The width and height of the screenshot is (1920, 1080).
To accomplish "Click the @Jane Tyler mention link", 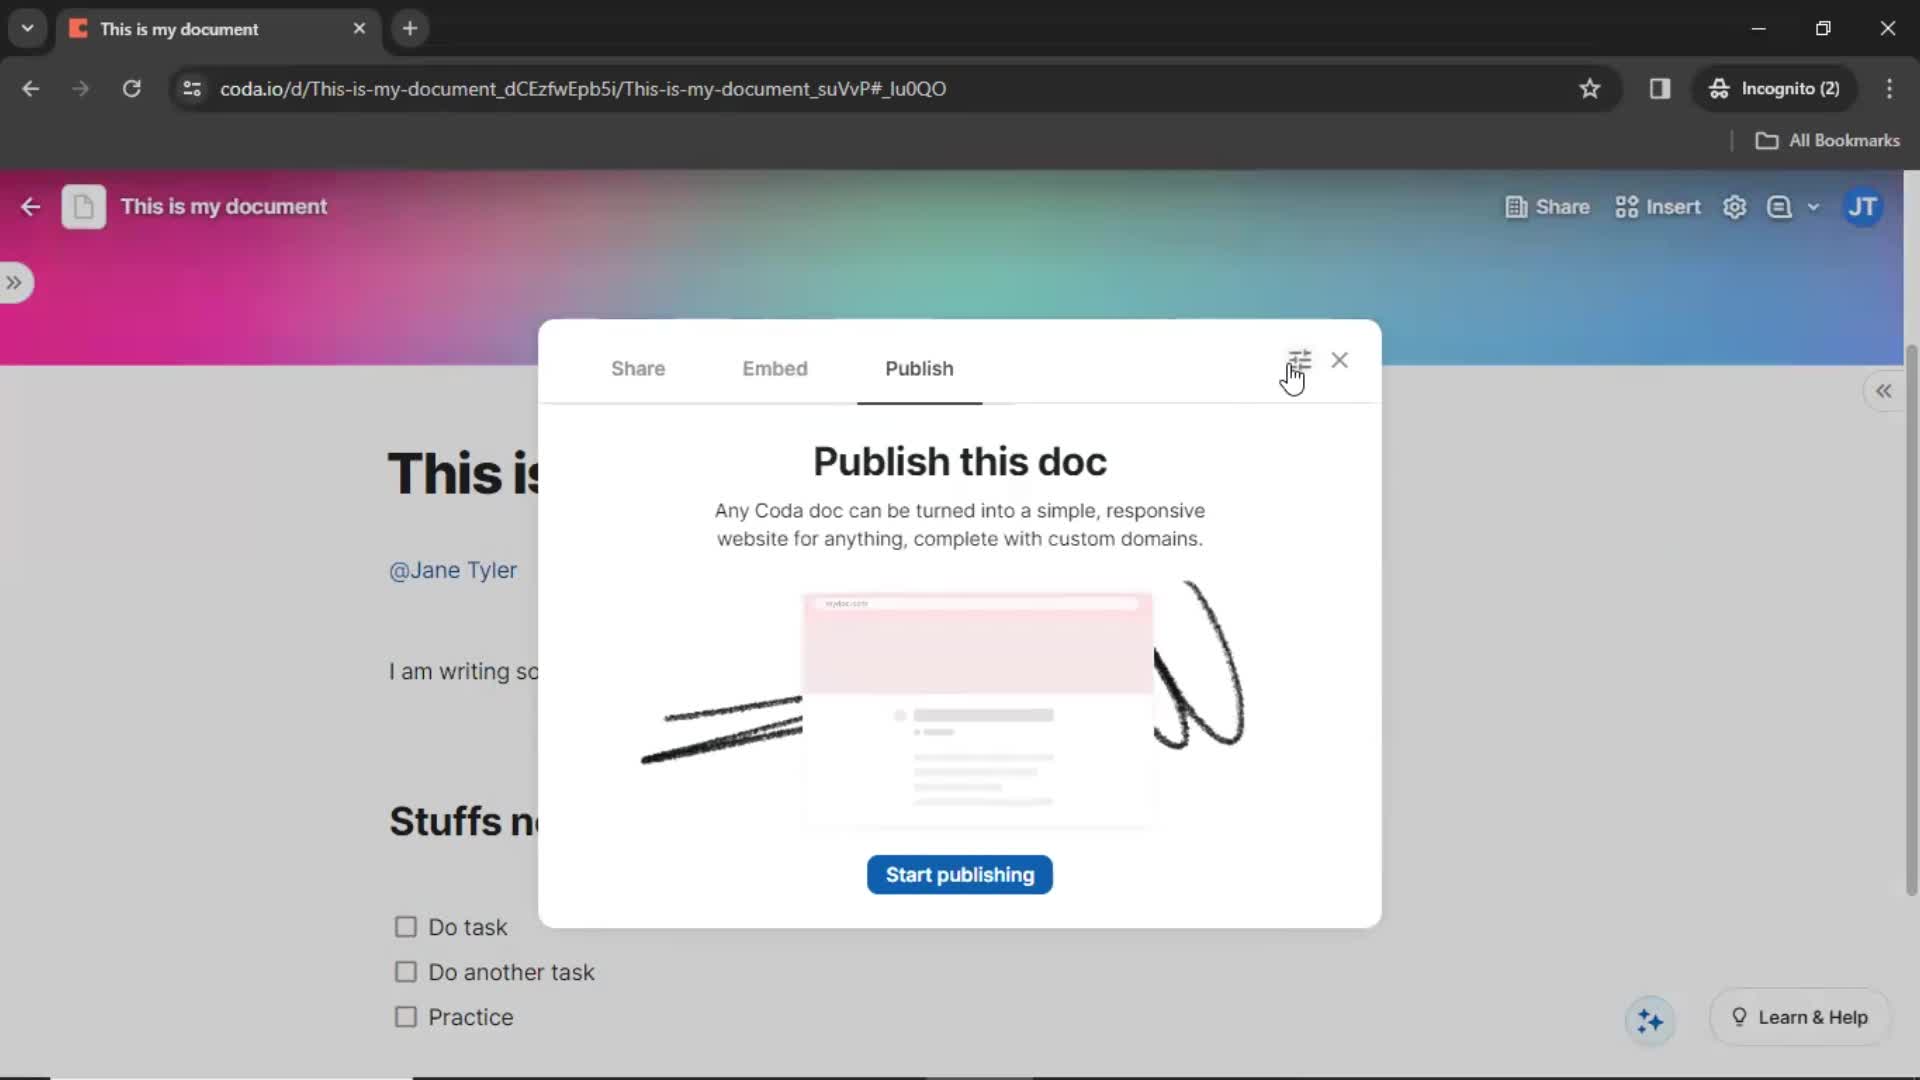I will 452,570.
